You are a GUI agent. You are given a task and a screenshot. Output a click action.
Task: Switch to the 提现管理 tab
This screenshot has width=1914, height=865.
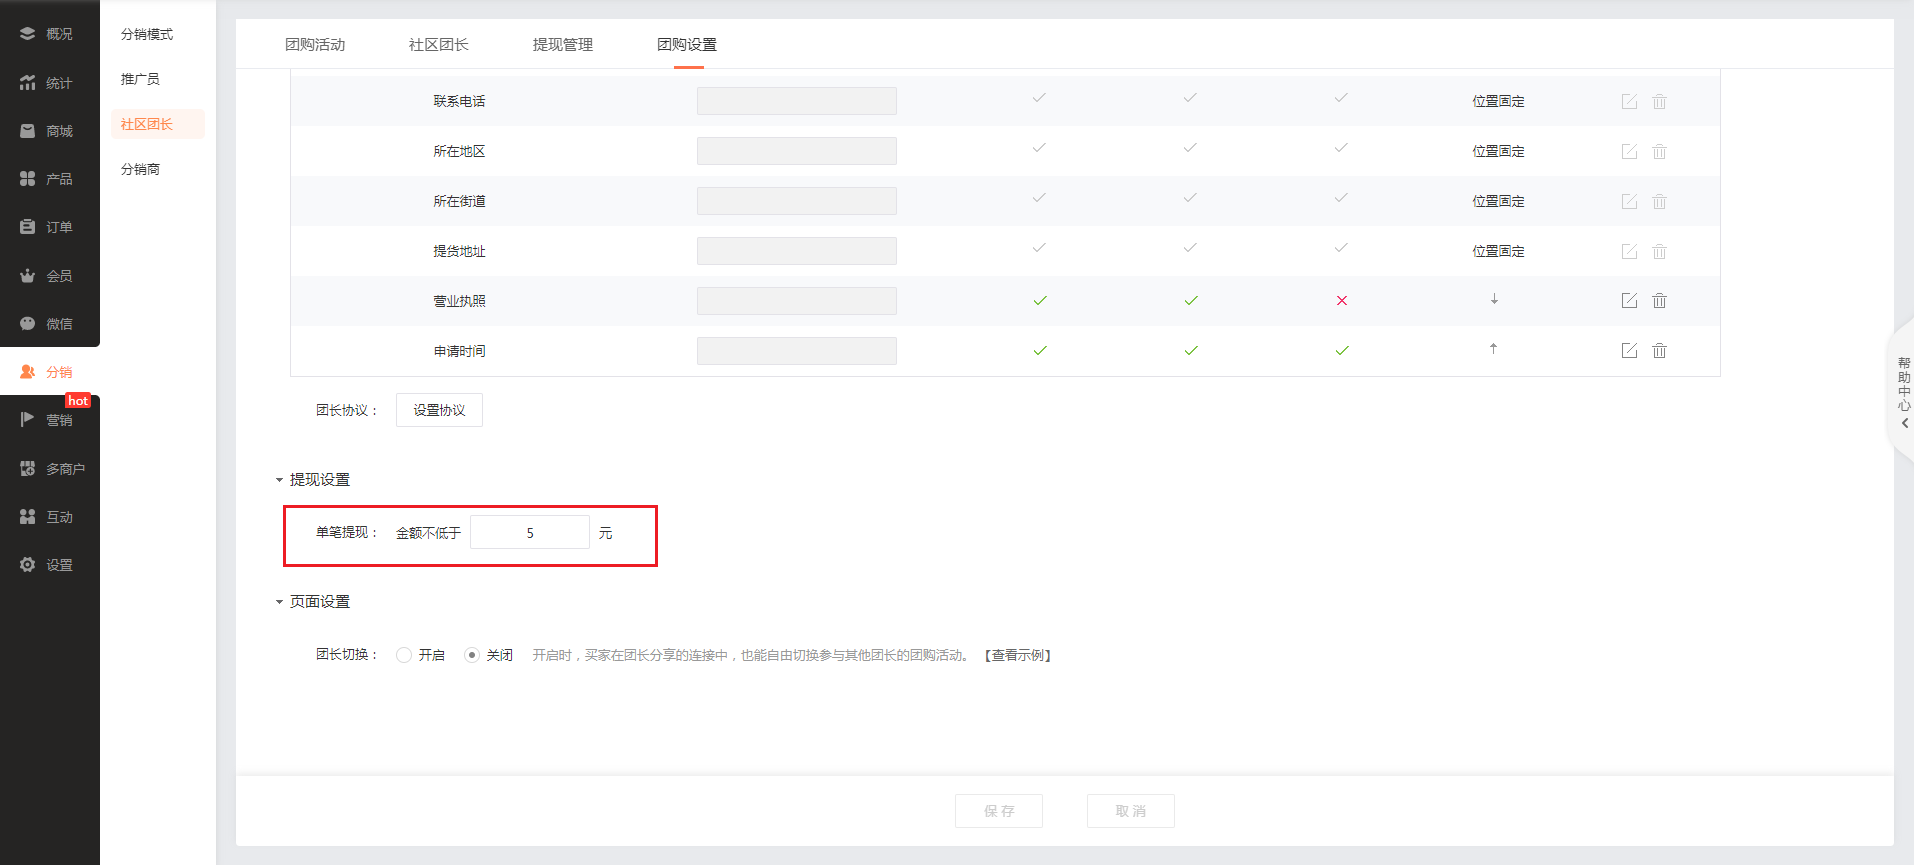point(563,45)
